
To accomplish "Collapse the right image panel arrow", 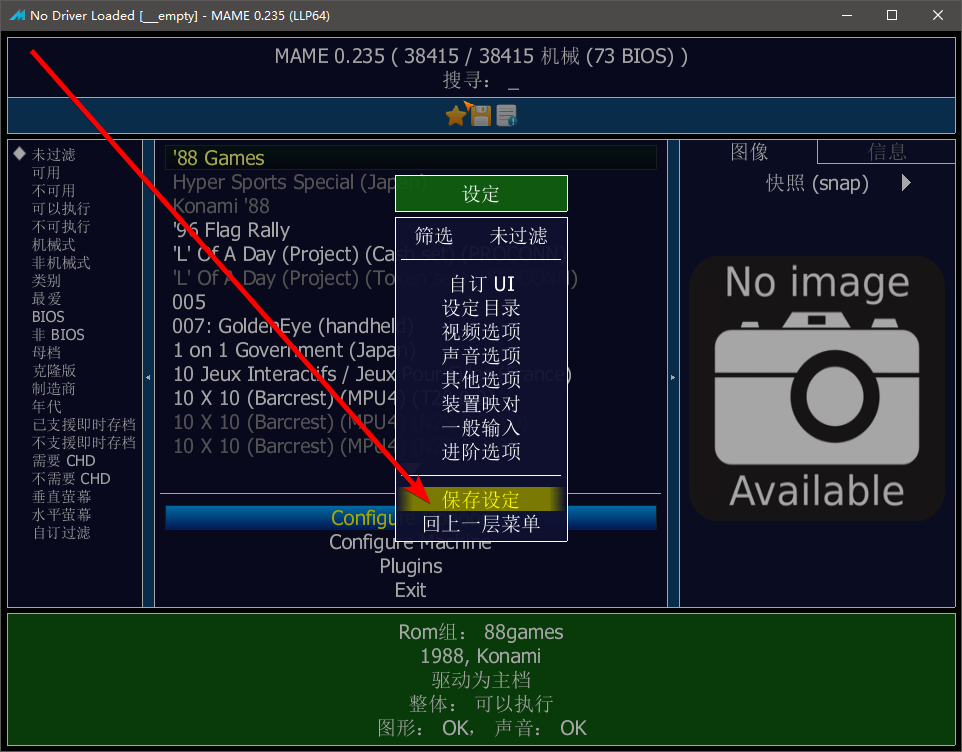I will click(673, 377).
